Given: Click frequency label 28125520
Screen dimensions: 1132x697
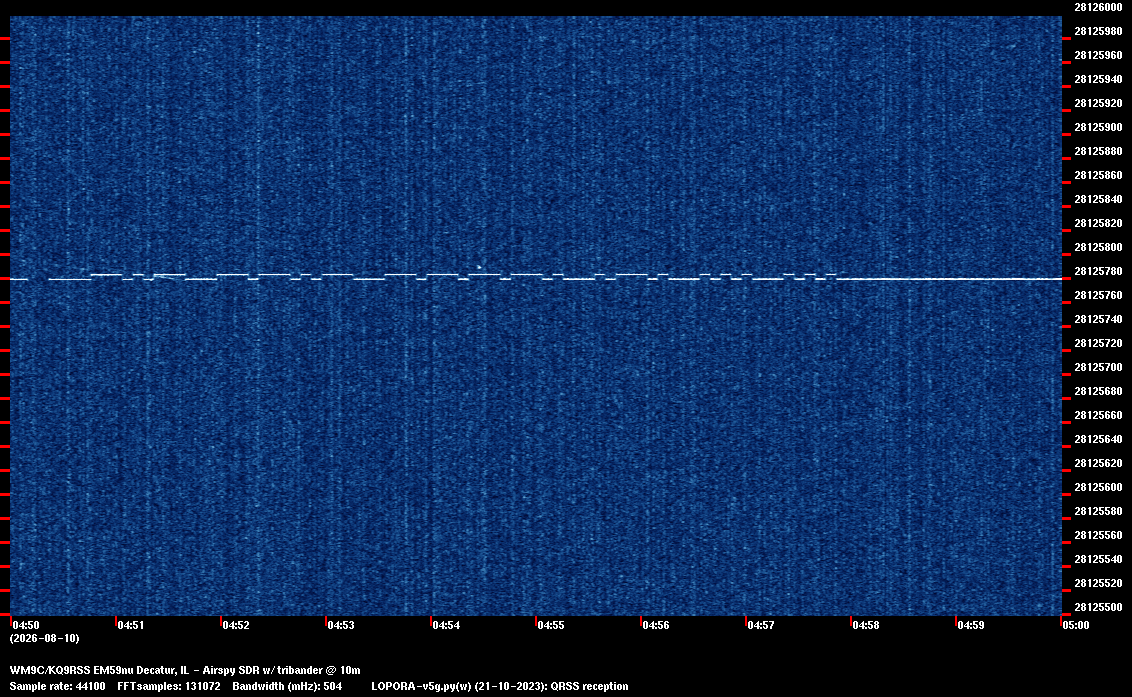Looking at the screenshot, I should 1098,584.
